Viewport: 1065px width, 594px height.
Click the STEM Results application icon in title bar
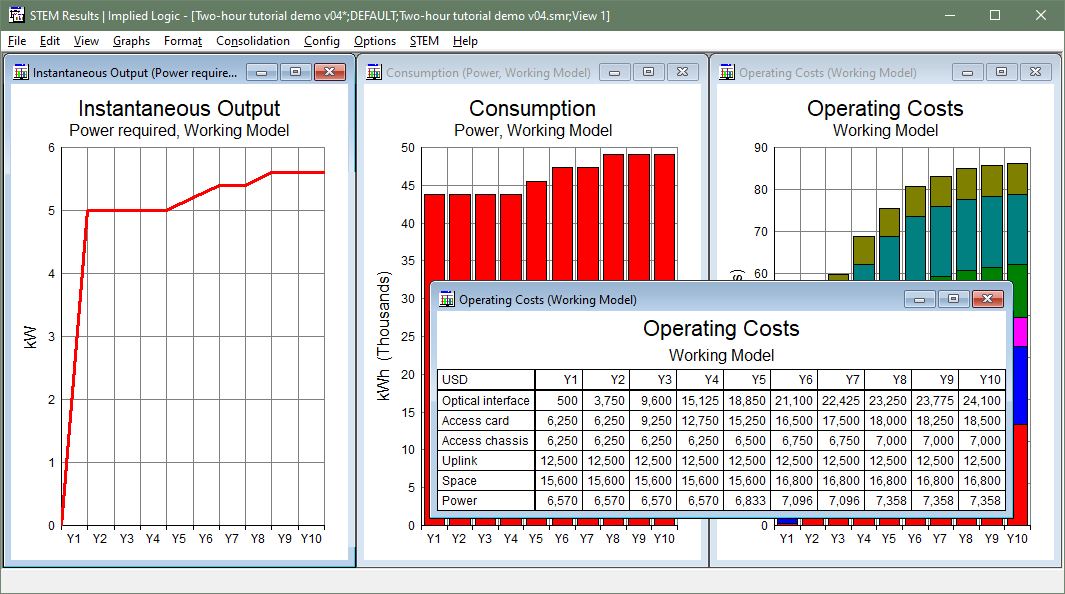(16, 15)
